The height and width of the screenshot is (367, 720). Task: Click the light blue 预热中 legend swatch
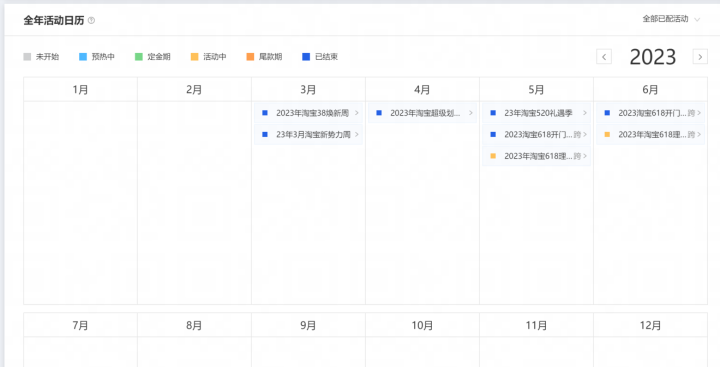point(83,57)
